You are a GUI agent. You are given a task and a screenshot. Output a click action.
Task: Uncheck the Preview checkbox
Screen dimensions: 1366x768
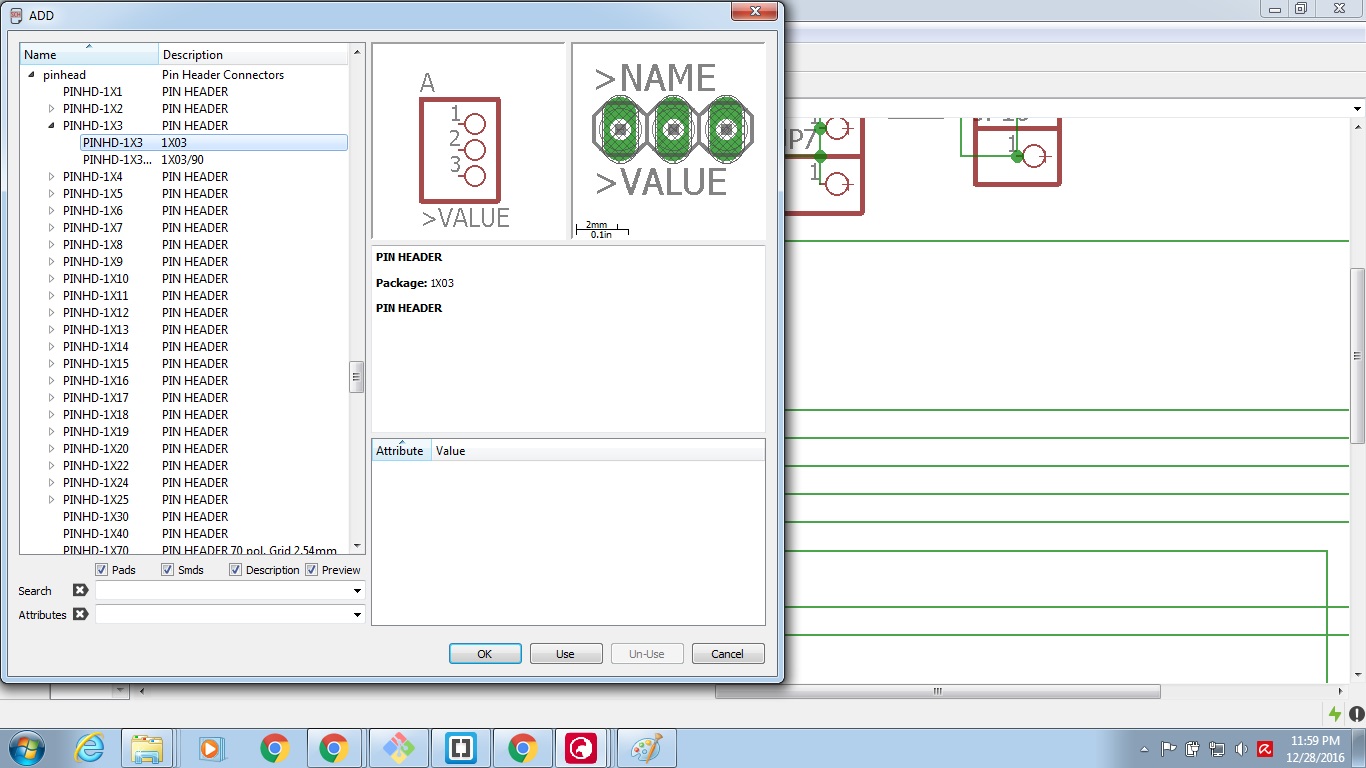311,570
